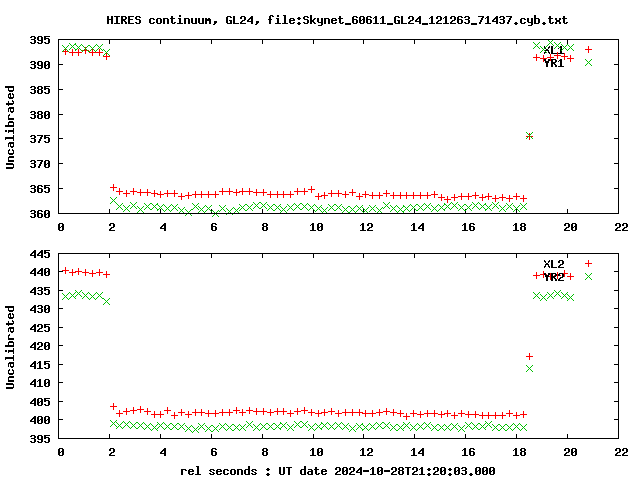Click the 18 tick label under upper plot
This screenshot has width=640, height=480.
click(519, 227)
